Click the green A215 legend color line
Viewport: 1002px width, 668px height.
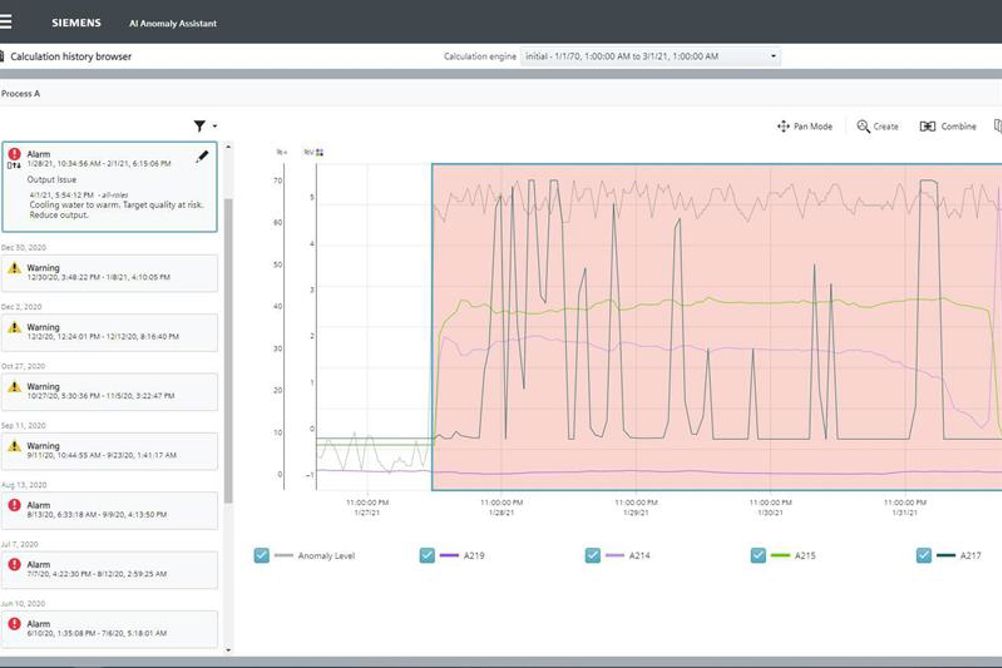pyautogui.click(x=780, y=555)
